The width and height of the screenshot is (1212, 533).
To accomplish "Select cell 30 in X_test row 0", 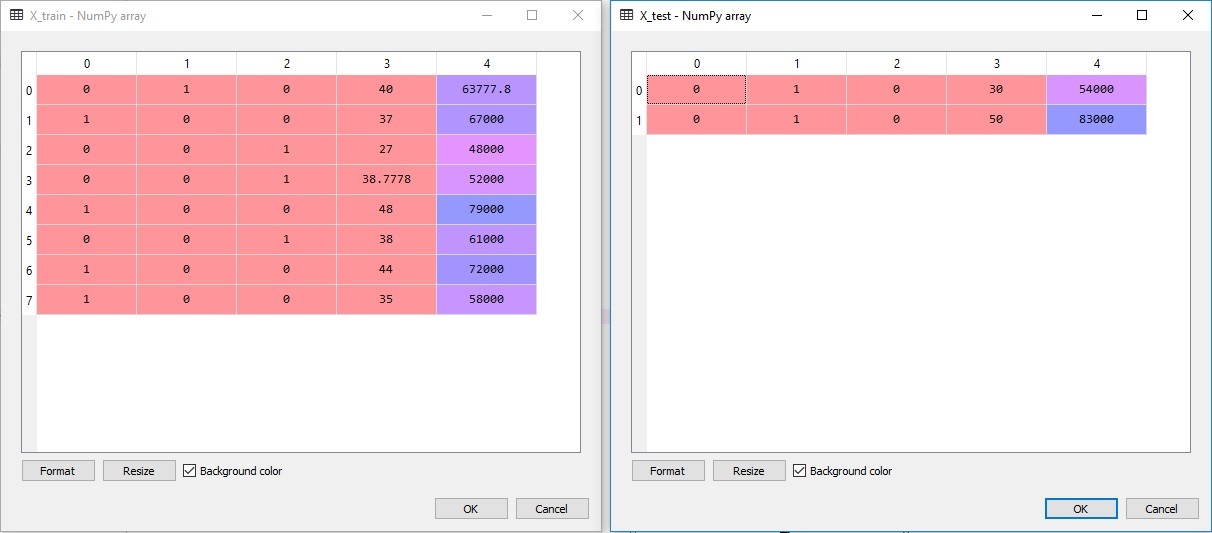I will pyautogui.click(x=996, y=89).
